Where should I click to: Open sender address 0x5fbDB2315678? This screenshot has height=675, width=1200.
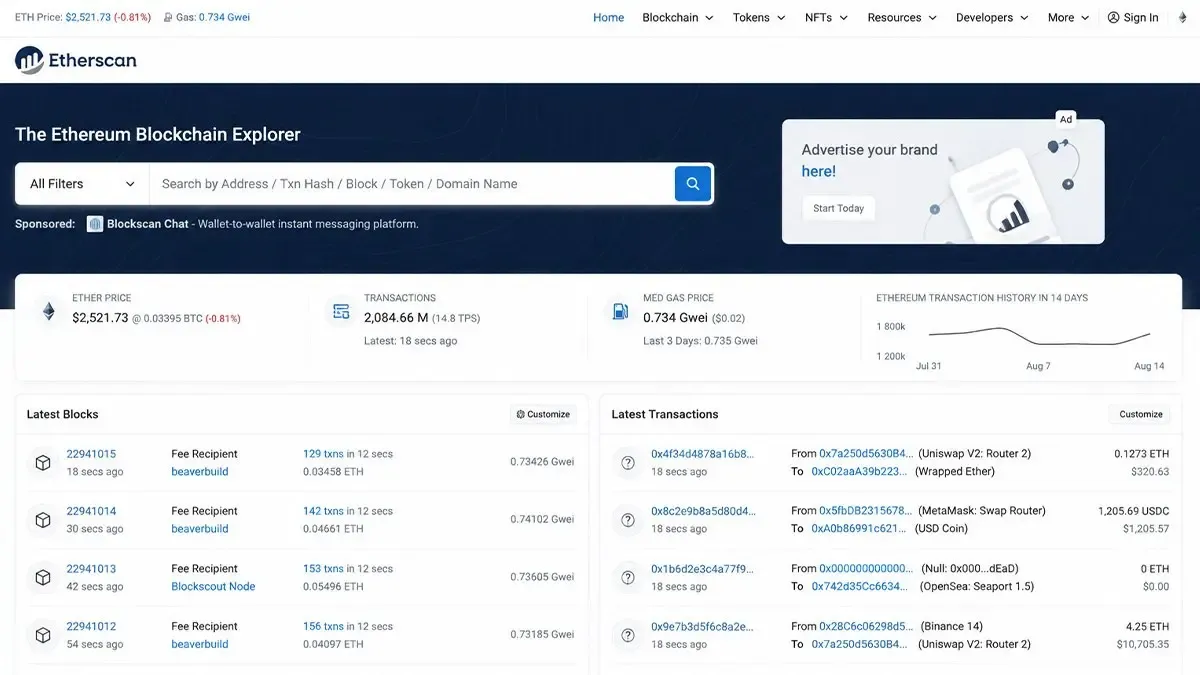(866, 511)
